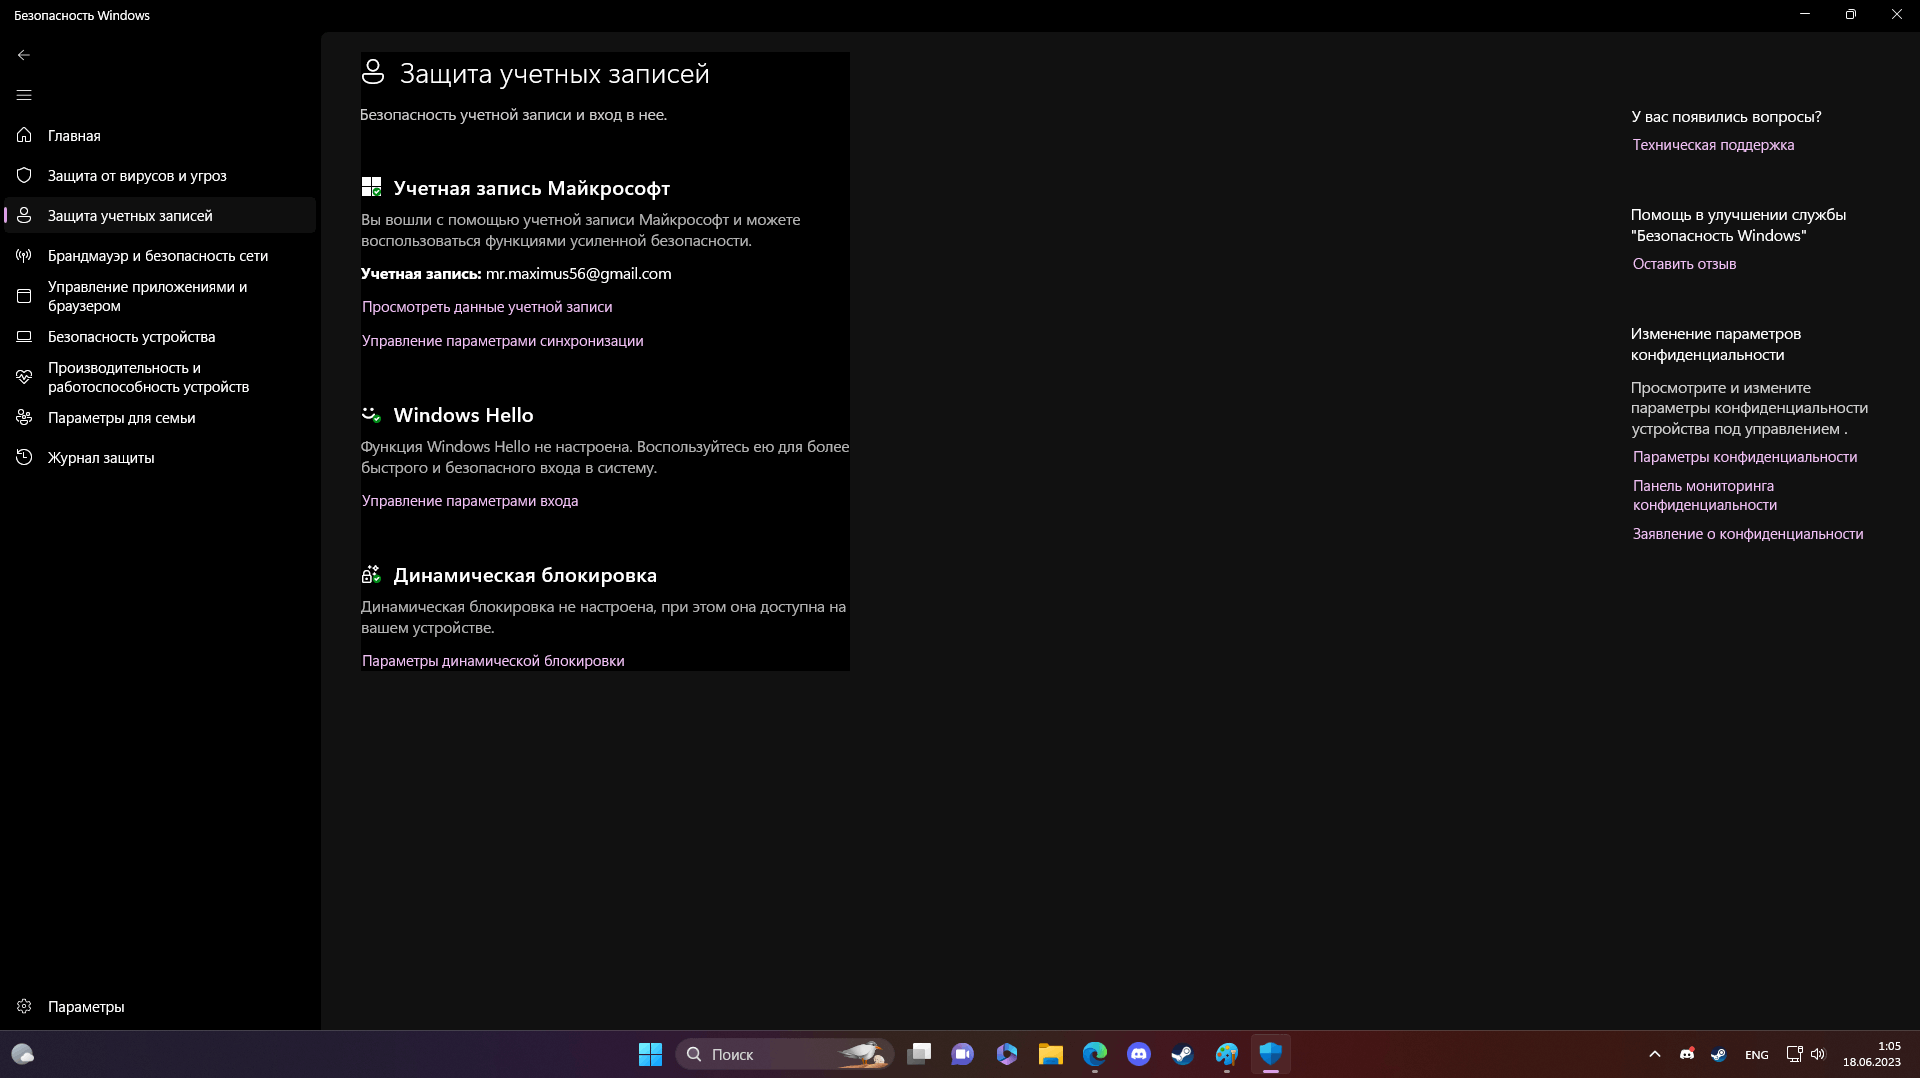Minimize the Безопасность Windows window
This screenshot has height=1078, width=1920.
[1805, 15]
